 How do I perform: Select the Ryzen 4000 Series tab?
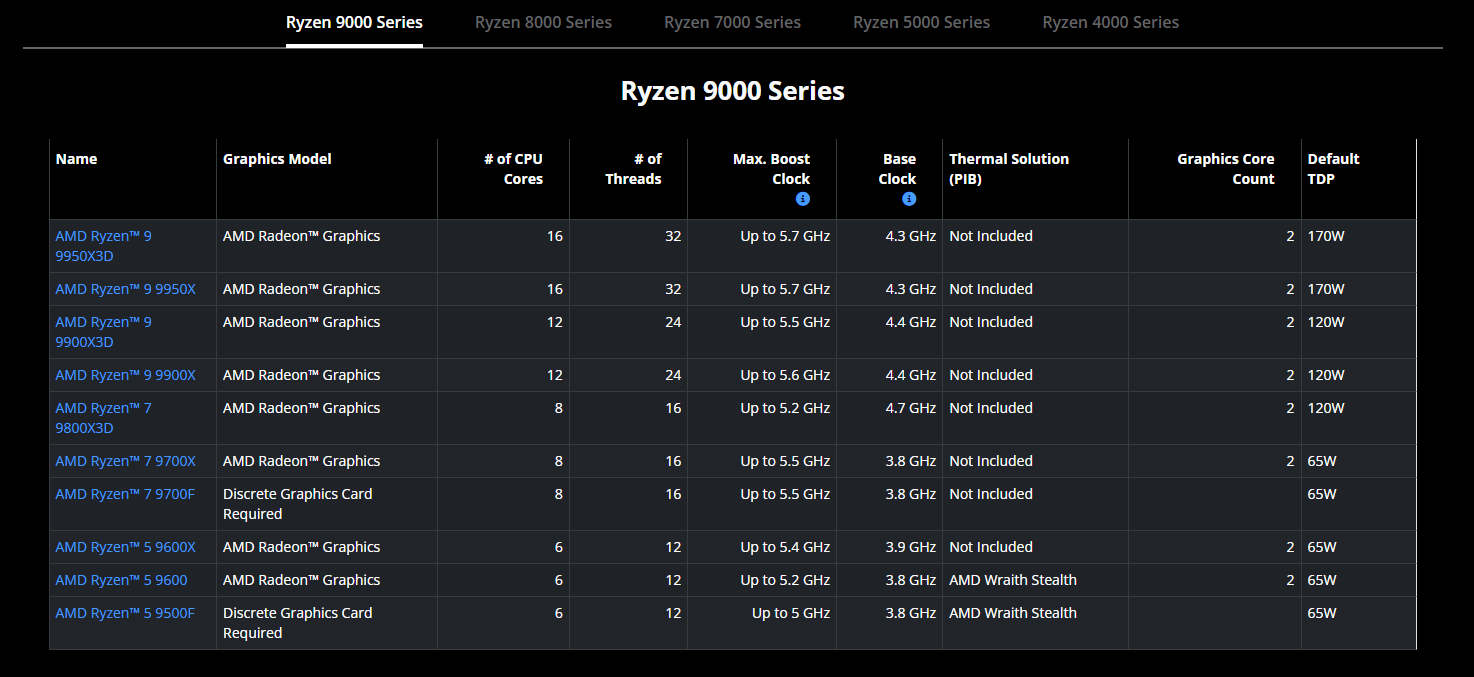tap(1110, 22)
